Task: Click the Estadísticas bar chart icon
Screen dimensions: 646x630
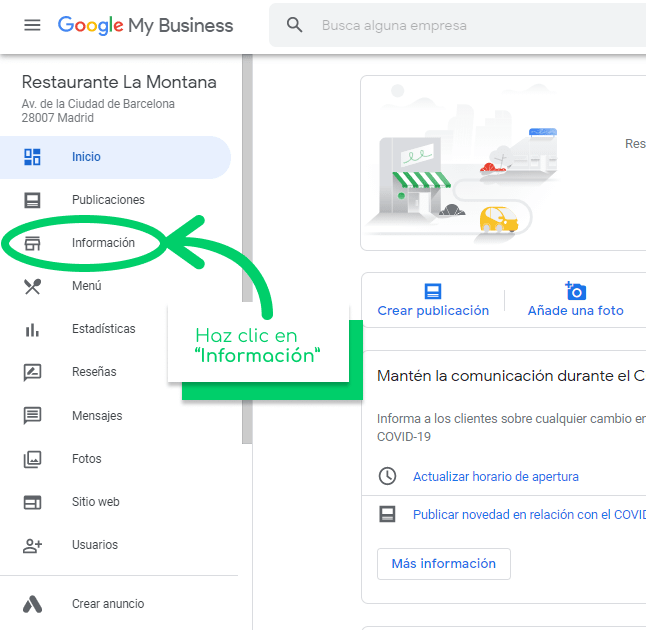Action: pyautogui.click(x=32, y=330)
